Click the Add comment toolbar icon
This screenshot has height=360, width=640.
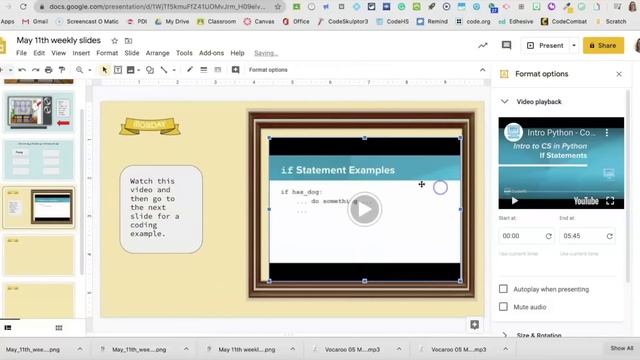236,70
